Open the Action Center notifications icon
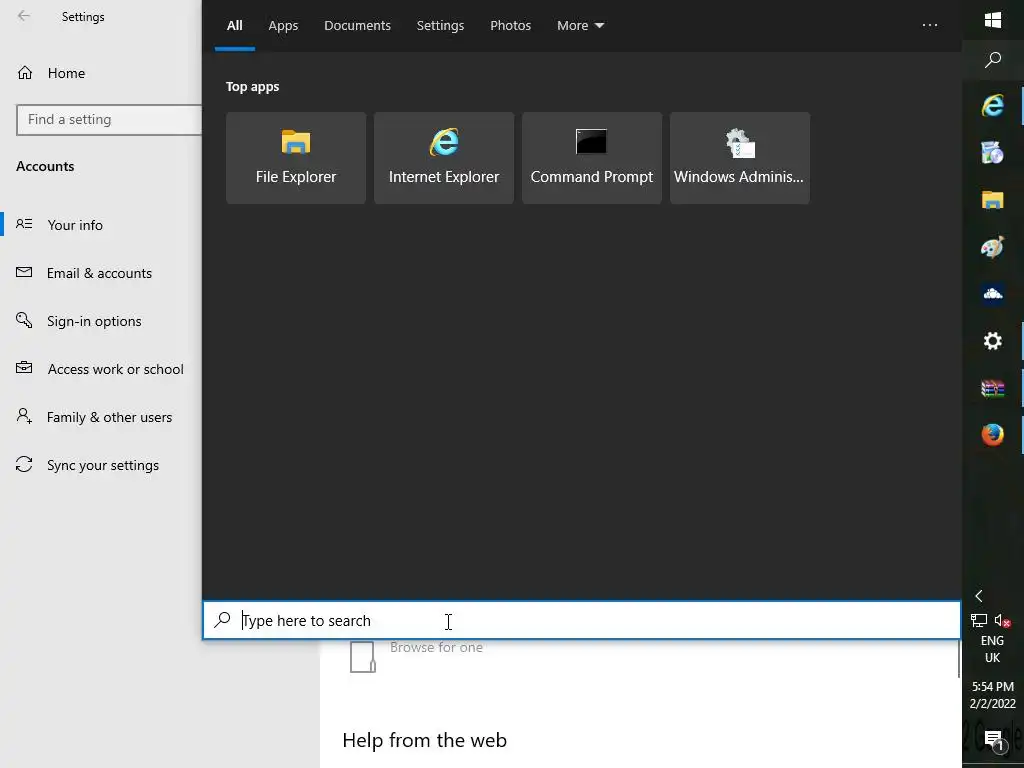 point(993,739)
